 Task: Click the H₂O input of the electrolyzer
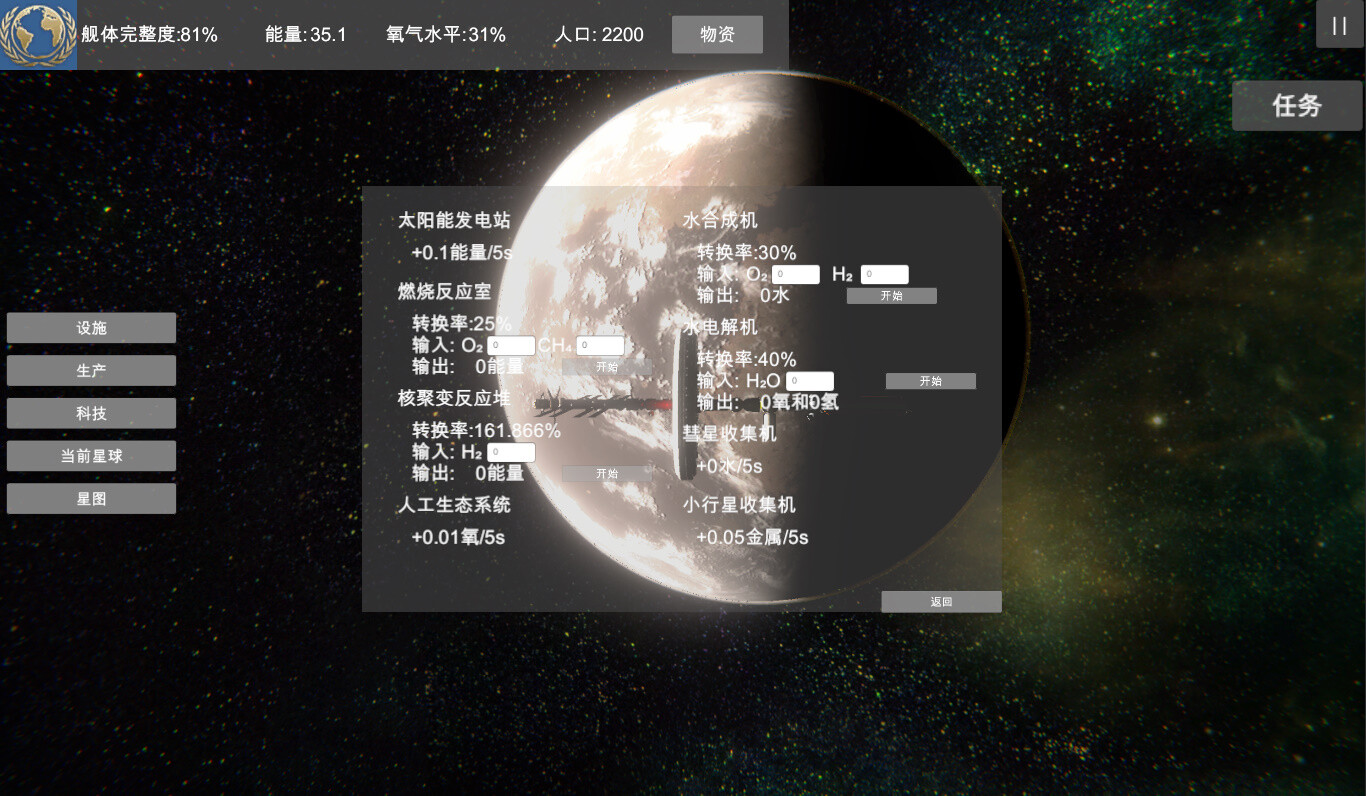click(809, 381)
